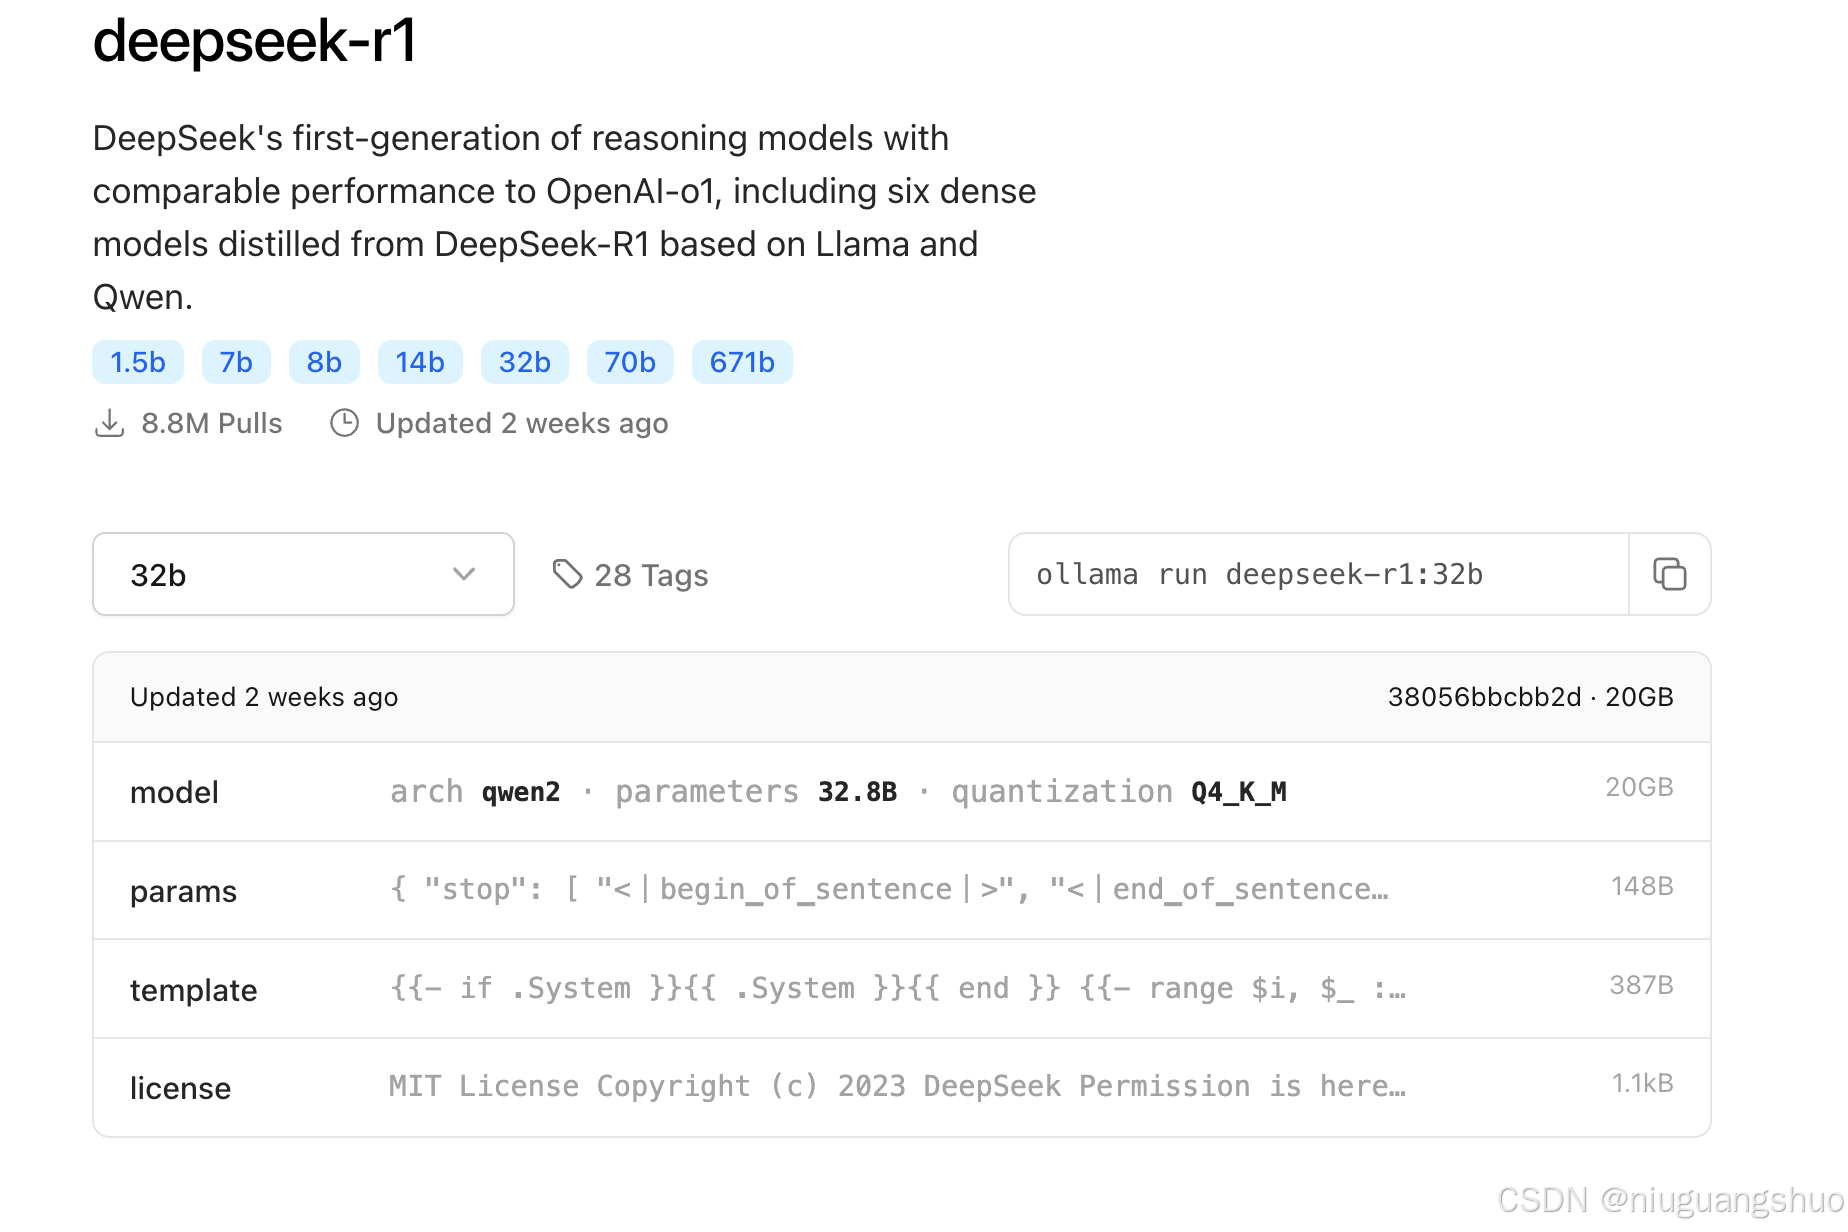Open the model file row

(x=902, y=792)
